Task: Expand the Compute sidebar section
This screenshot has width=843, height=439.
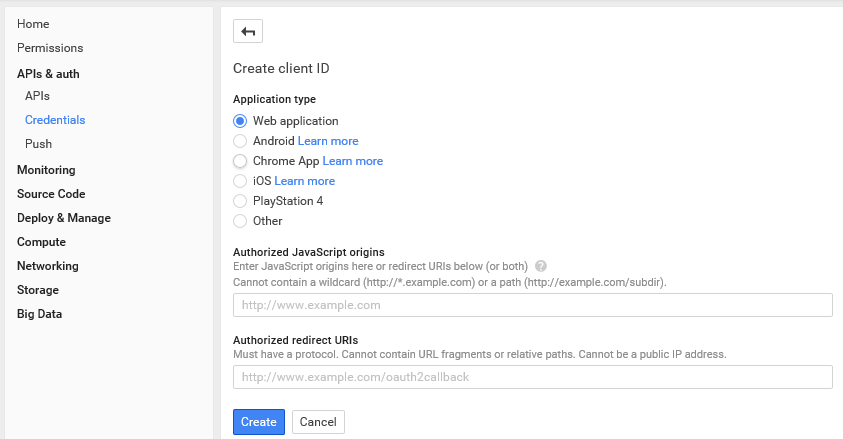Action: point(41,242)
